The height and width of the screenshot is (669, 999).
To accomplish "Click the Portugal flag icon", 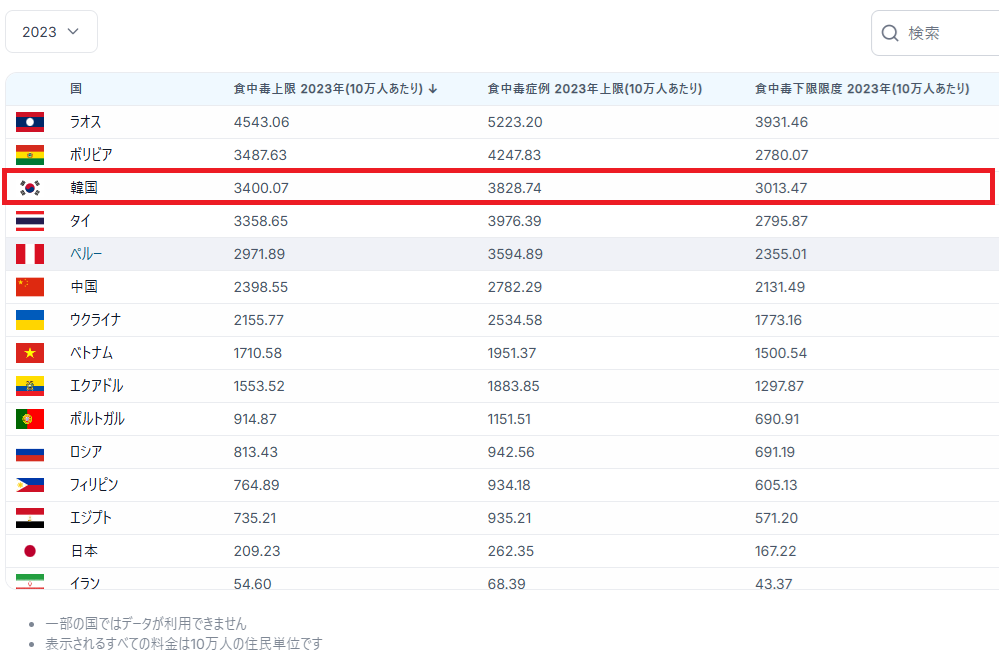I will [30, 419].
